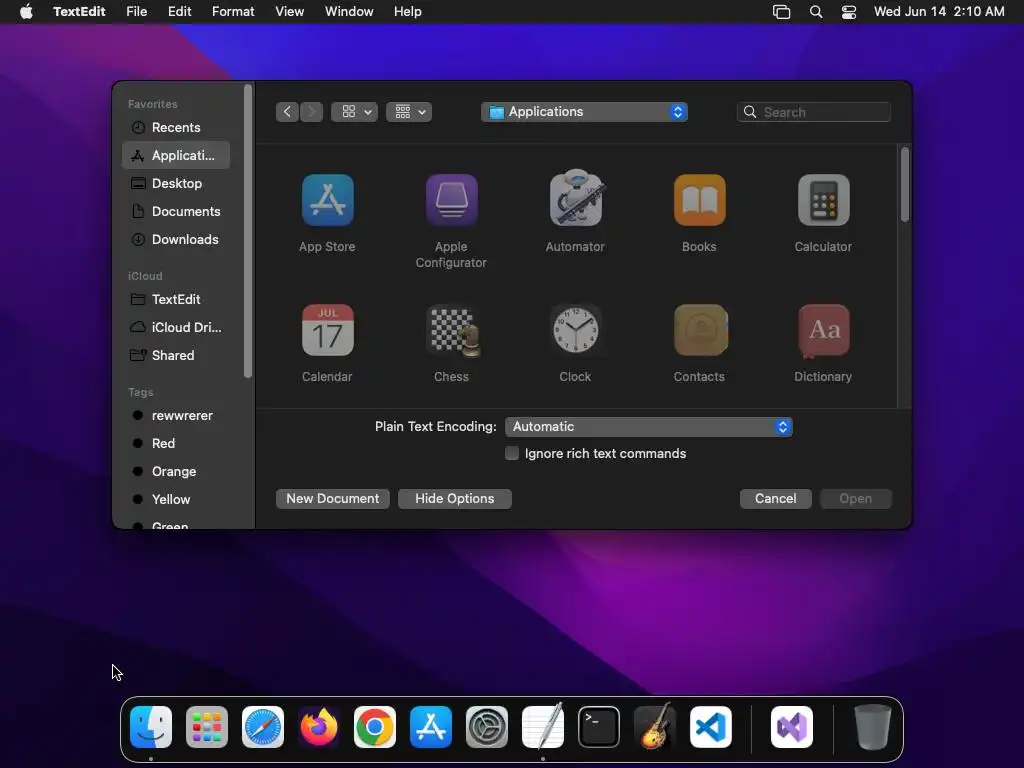The height and width of the screenshot is (768, 1024).
Task: Select Apple Configurator in the file list
Action: 451,200
